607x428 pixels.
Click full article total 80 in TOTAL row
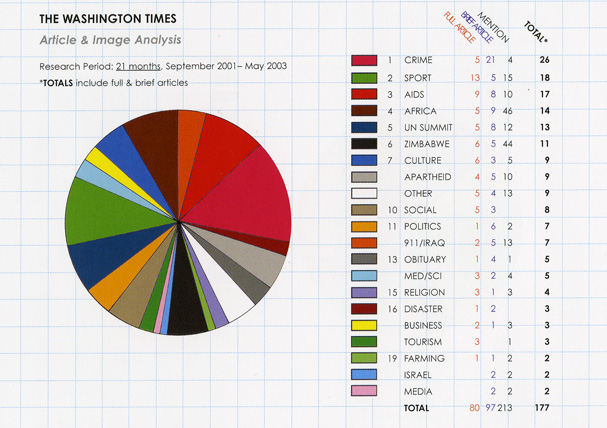[x=475, y=408]
